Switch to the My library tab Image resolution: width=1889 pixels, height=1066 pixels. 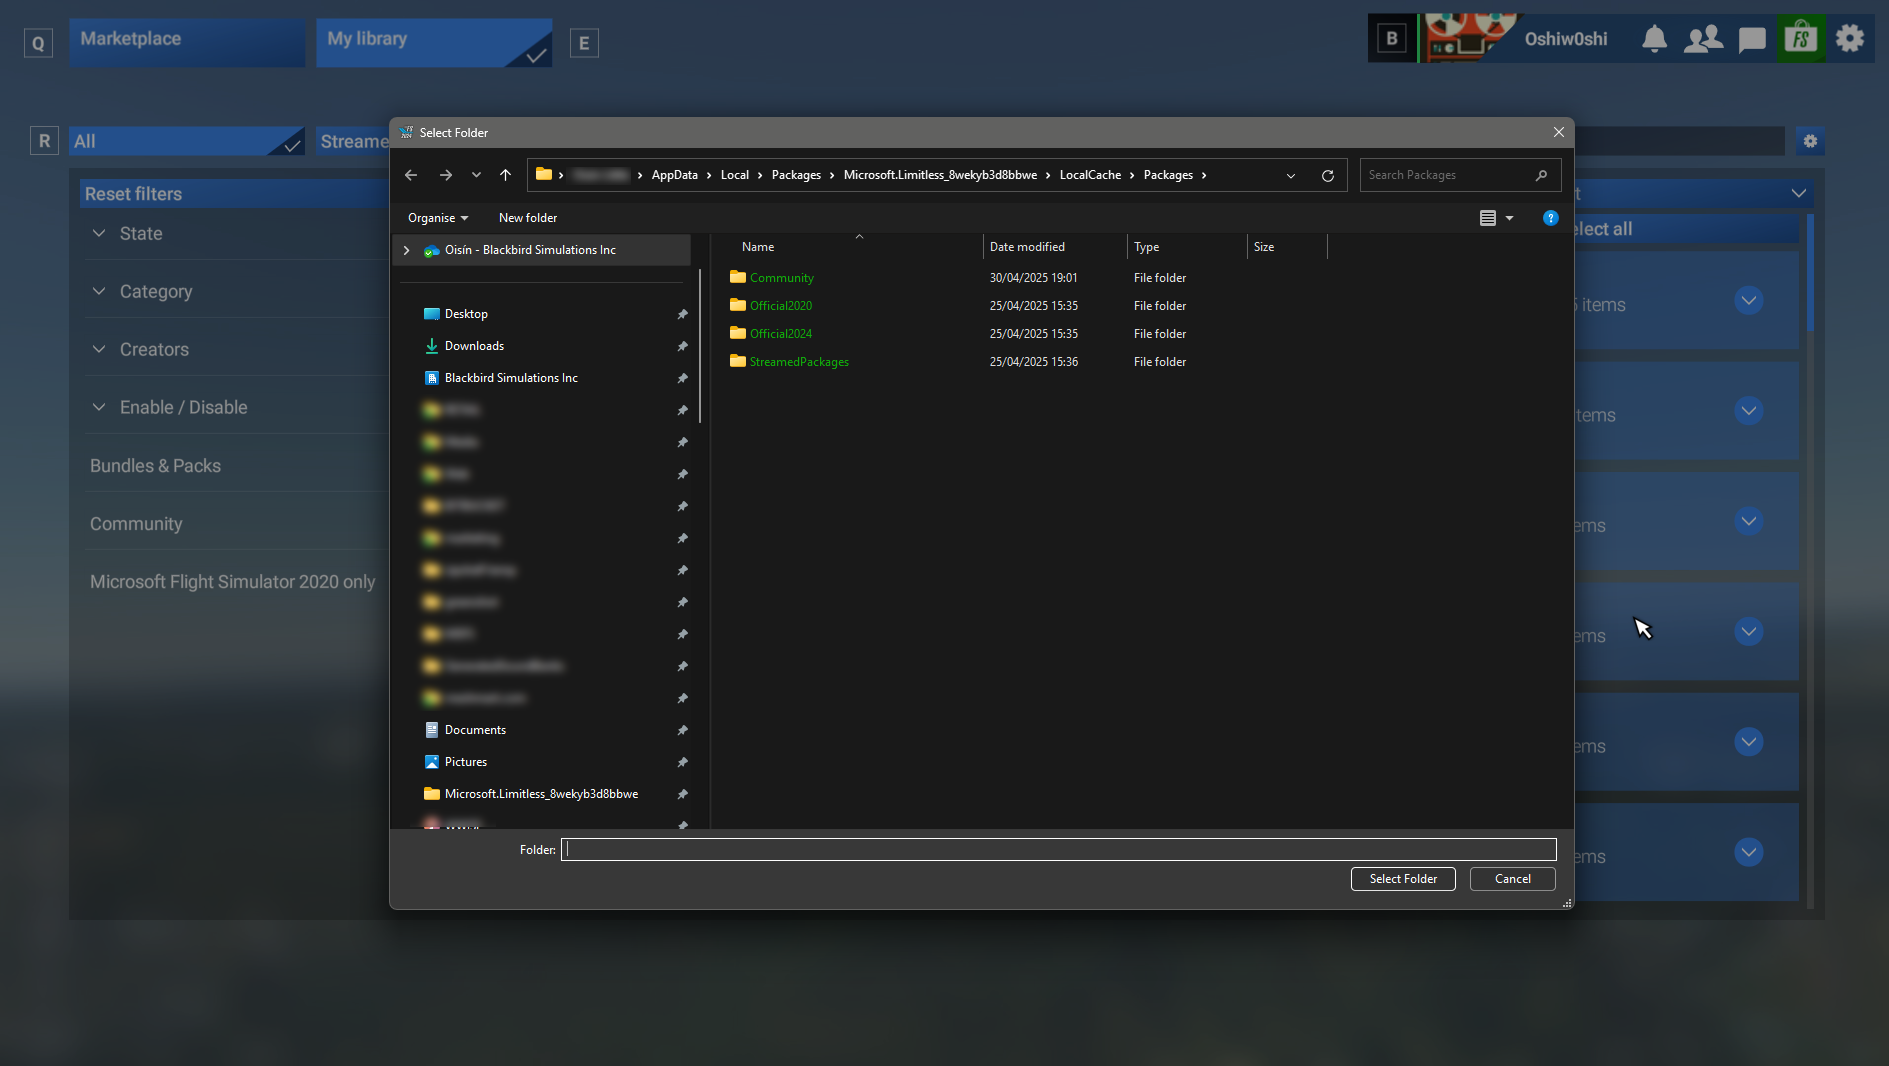(434, 42)
